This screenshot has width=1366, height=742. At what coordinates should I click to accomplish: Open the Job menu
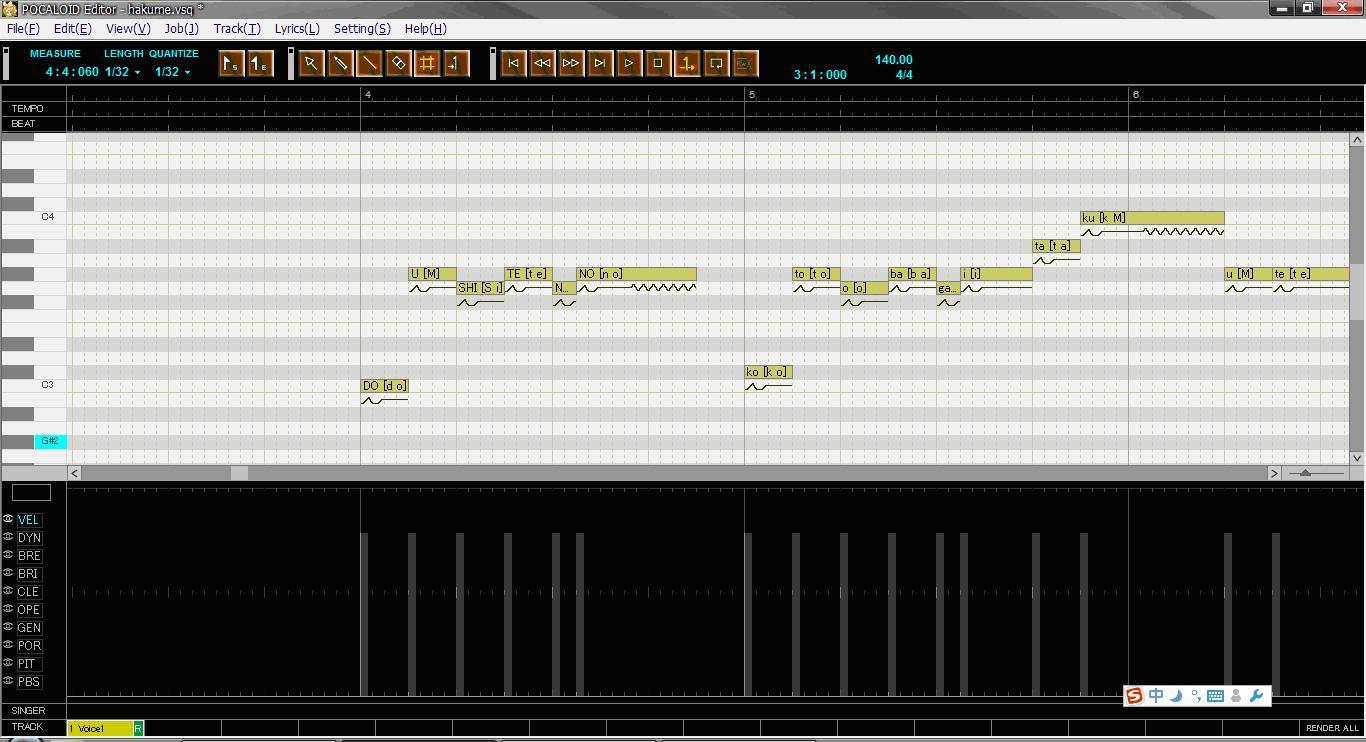[x=181, y=29]
